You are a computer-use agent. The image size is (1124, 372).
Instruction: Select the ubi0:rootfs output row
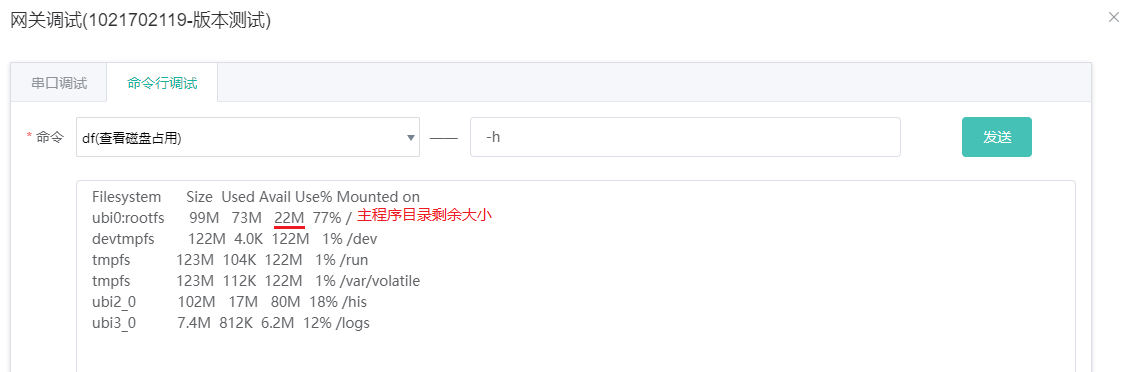click(222, 217)
